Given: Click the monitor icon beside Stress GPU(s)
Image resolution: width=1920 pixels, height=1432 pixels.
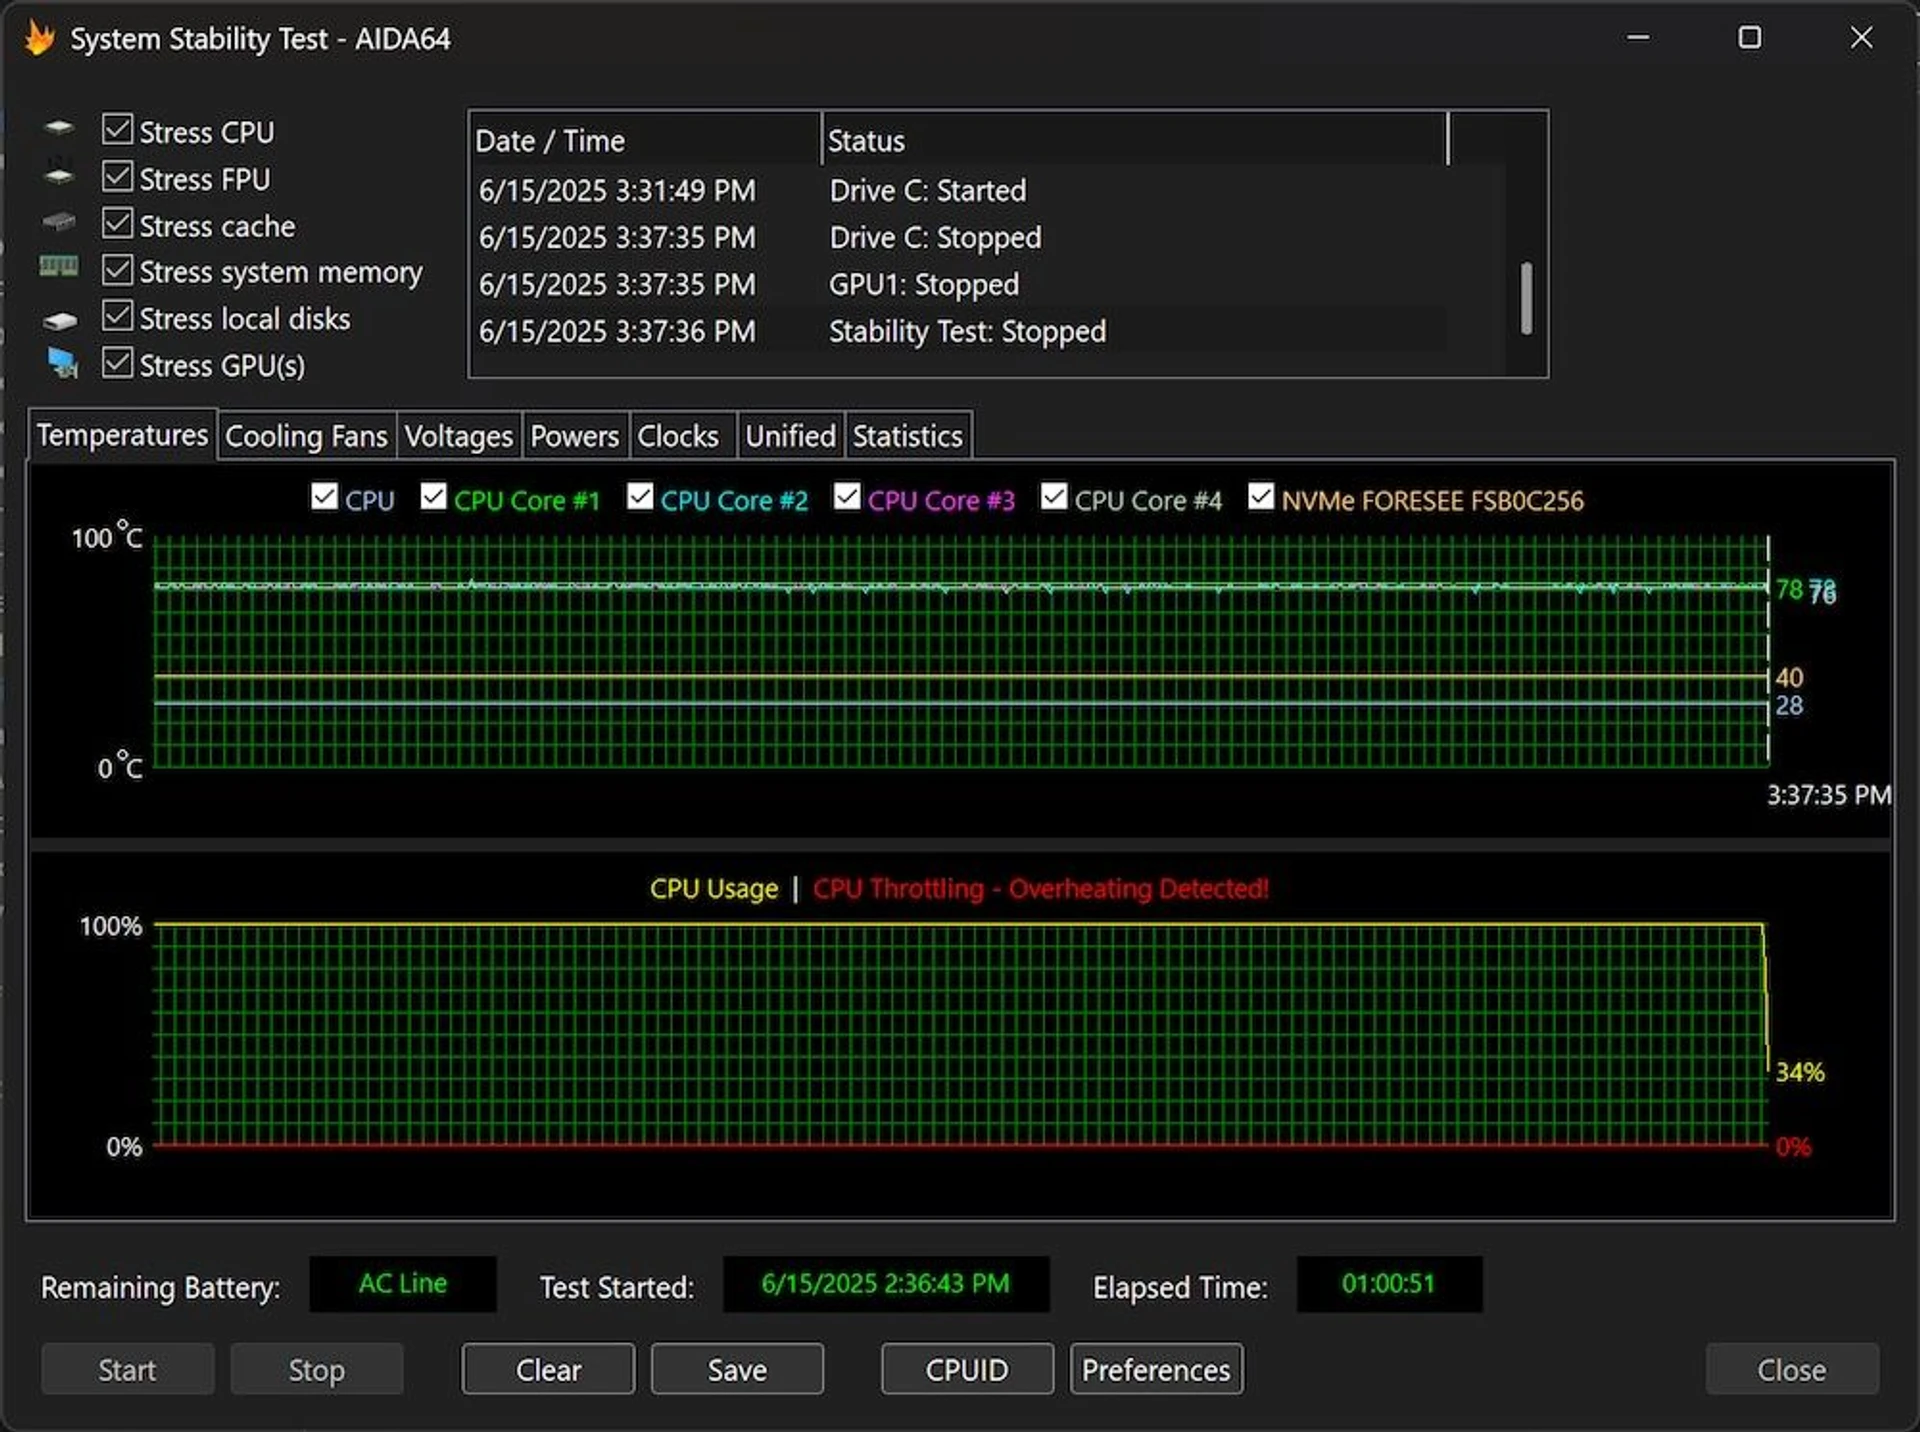Looking at the screenshot, I should click(63, 363).
